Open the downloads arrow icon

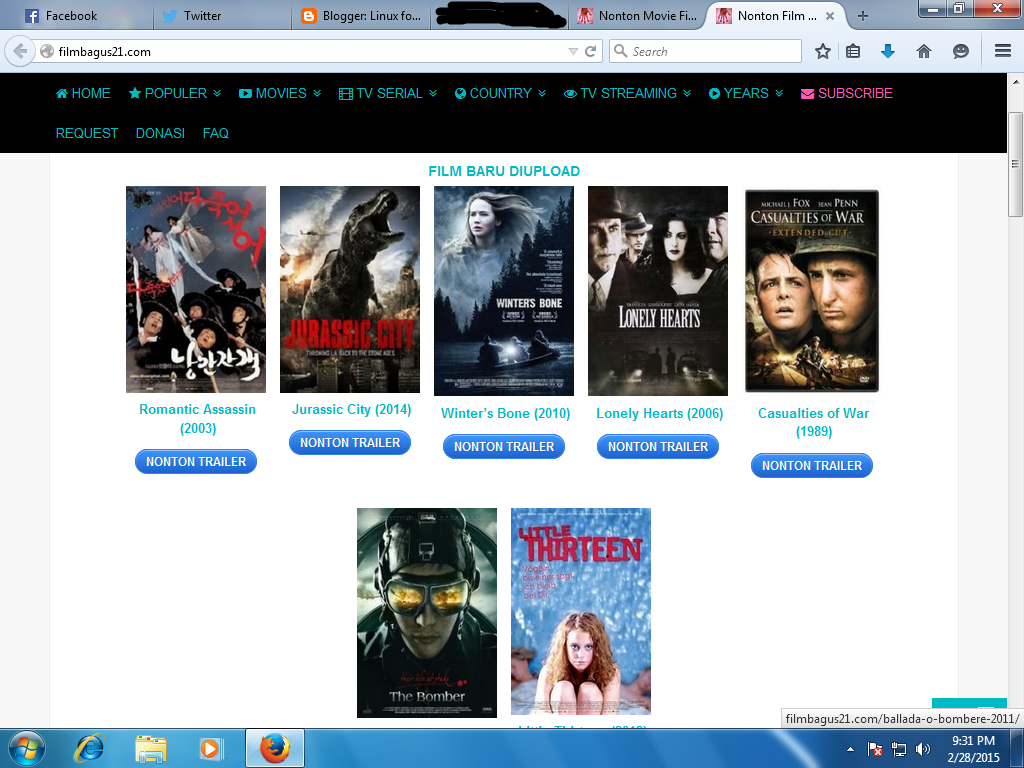coord(888,51)
